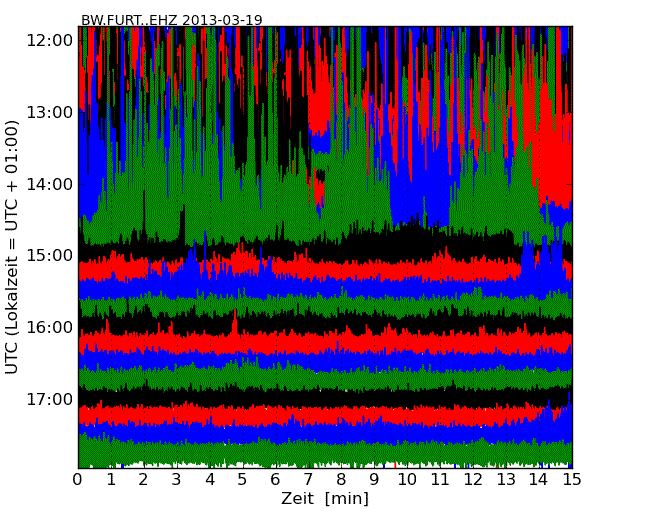Image resolution: width=650 pixels, height=520 pixels.
Task: Select the 16:00 time tick label
Action: 50,328
